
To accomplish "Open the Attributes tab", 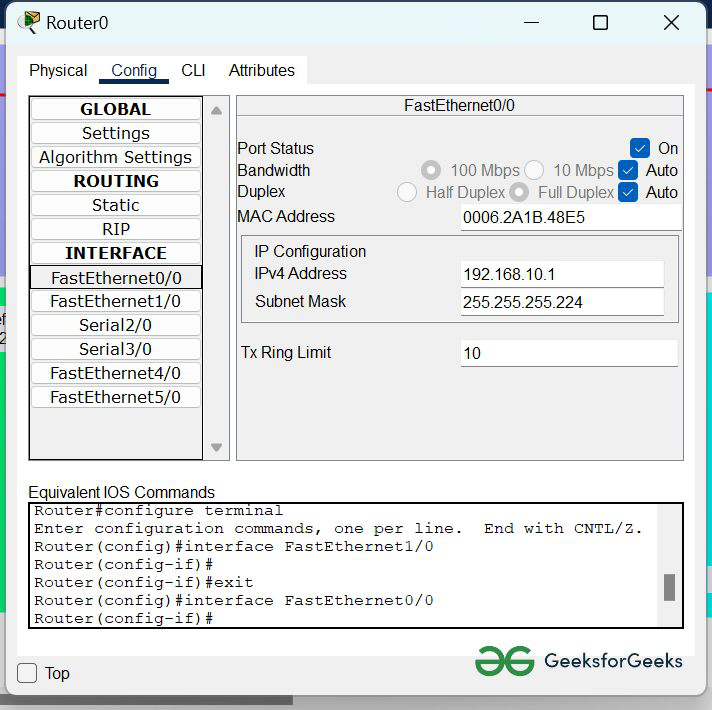I will click(x=262, y=70).
